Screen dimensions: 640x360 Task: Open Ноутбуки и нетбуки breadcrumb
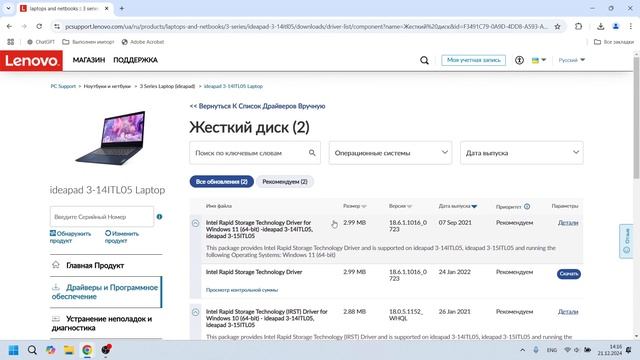click(x=107, y=86)
